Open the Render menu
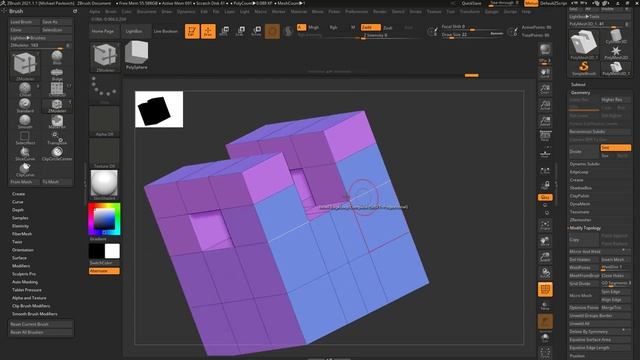 tap(380, 11)
